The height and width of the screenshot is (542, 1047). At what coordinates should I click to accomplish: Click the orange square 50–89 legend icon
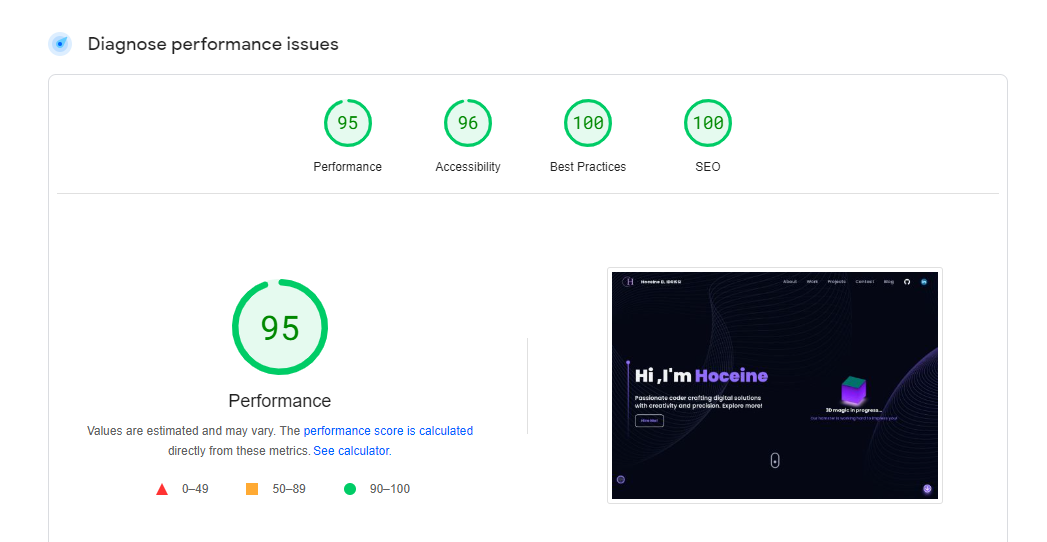252,489
